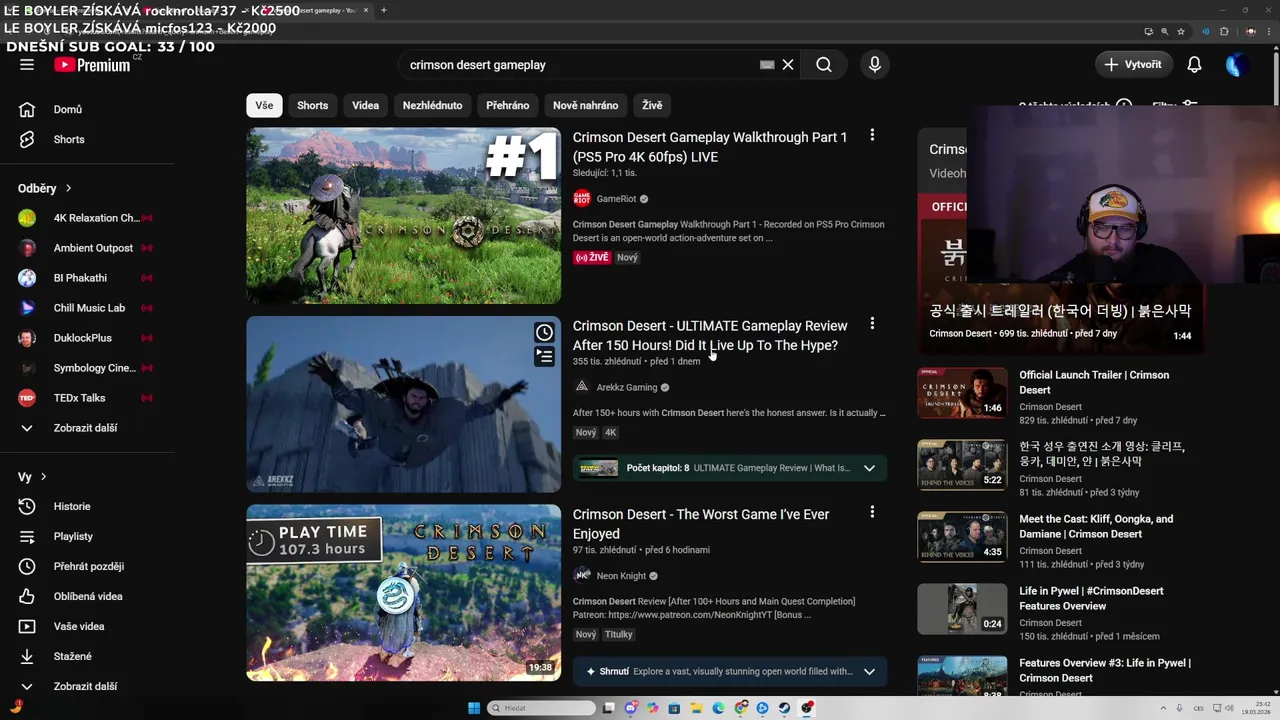The width and height of the screenshot is (1280, 720).
Task: Open the notifications bell
Action: coord(1194,65)
